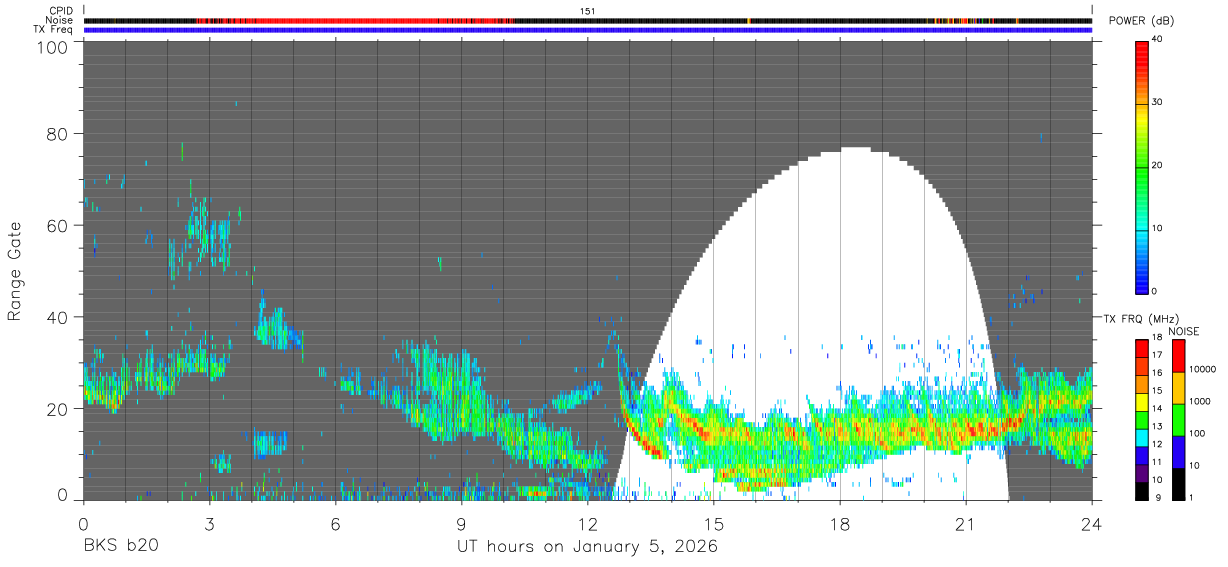This screenshot has height=567, width=1228.
Task: Pick the black noise swatch above 1
Action: [x=1178, y=484]
